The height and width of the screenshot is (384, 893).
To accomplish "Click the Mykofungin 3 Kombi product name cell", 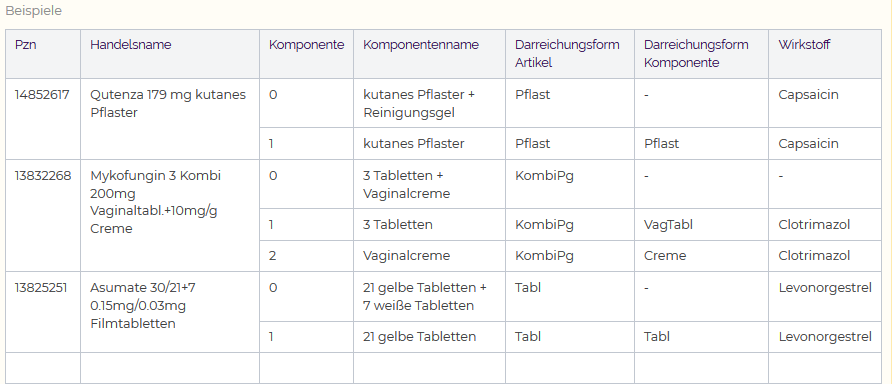I will pyautogui.click(x=170, y=215).
